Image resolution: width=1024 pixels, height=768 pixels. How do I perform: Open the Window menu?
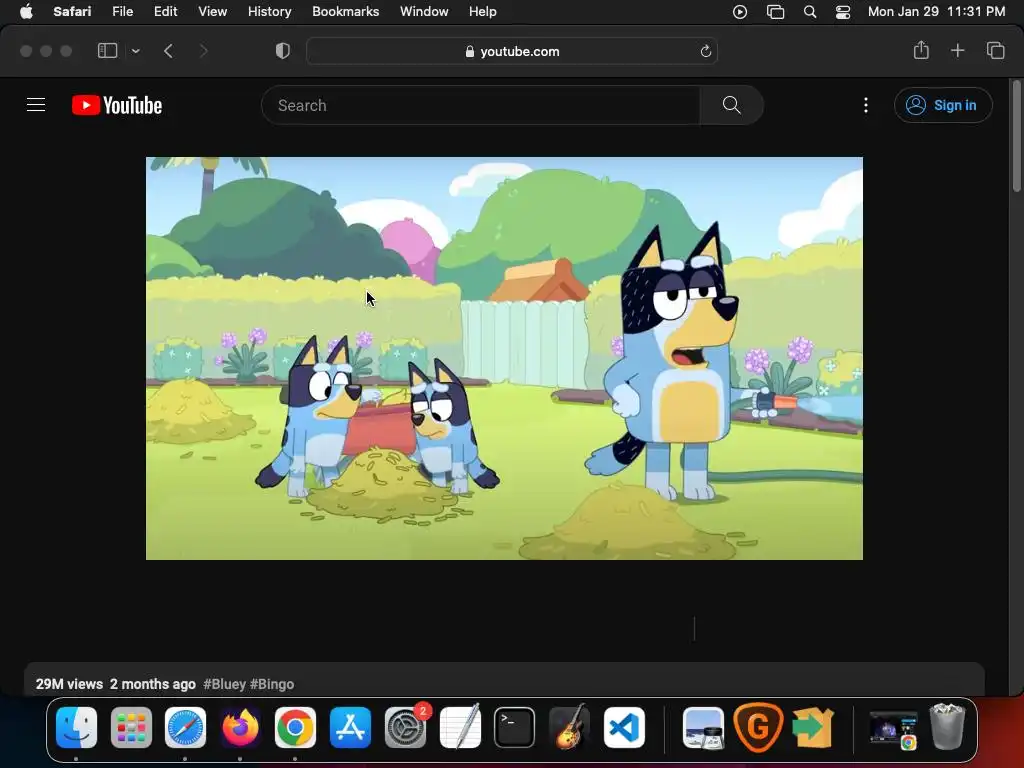tap(424, 11)
